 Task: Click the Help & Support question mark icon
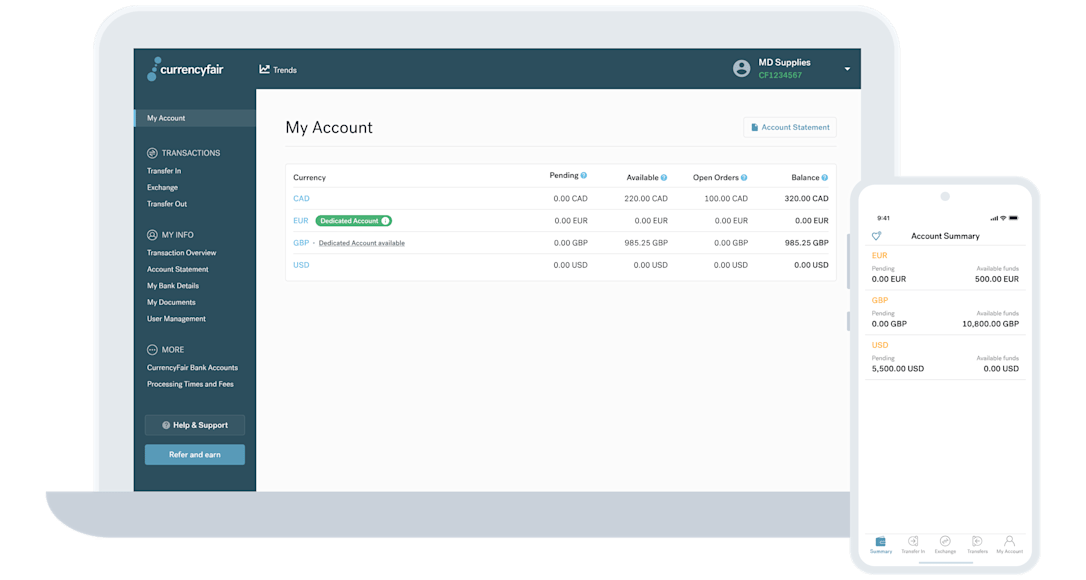click(x=167, y=424)
